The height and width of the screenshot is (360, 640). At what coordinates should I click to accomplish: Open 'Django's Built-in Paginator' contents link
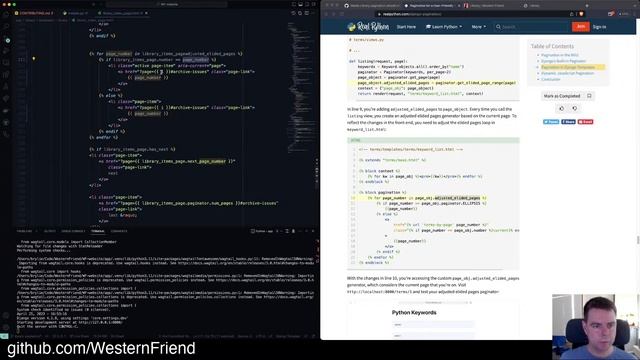pyautogui.click(x=563, y=61)
